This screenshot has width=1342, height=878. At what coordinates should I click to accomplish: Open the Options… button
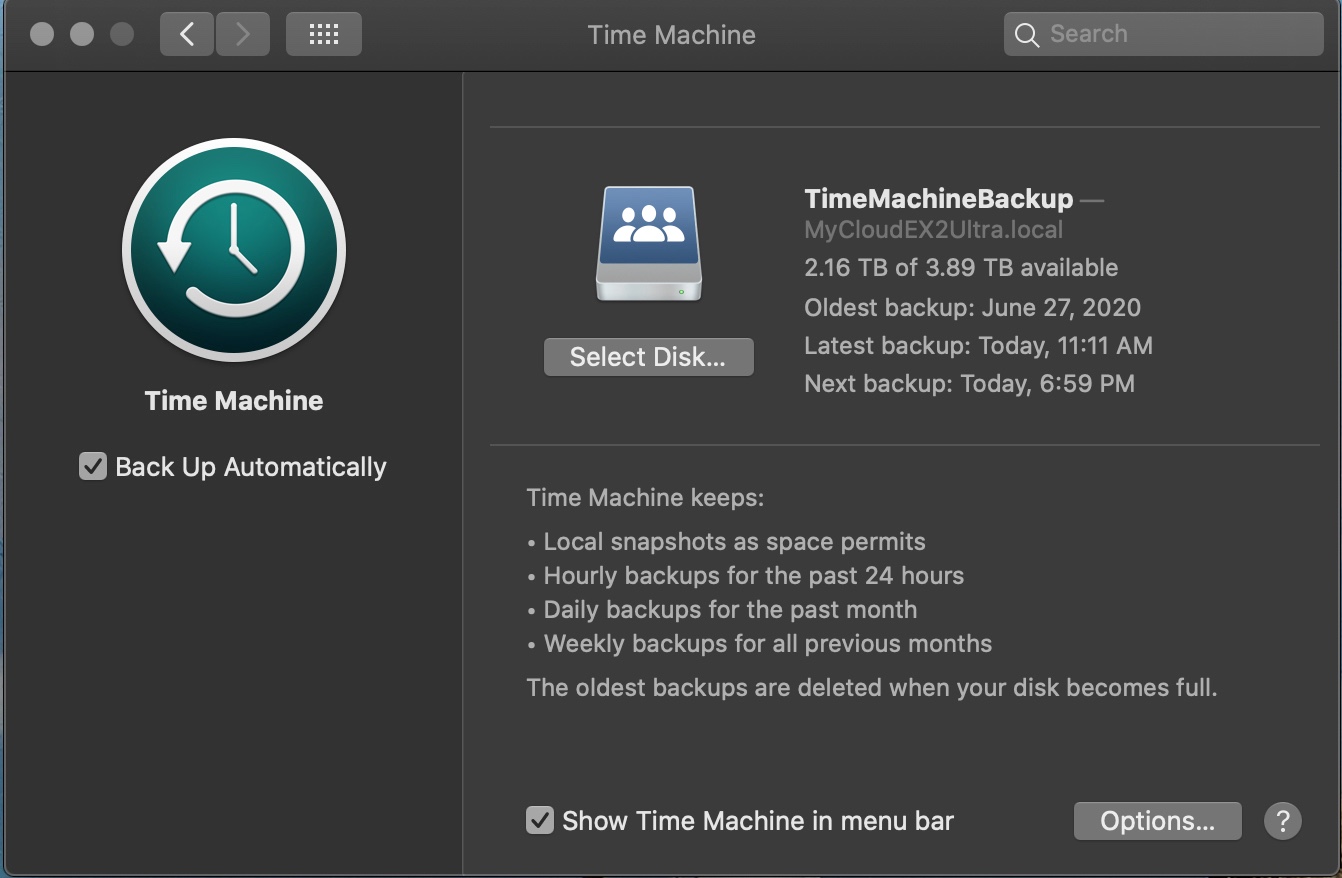[1157, 821]
